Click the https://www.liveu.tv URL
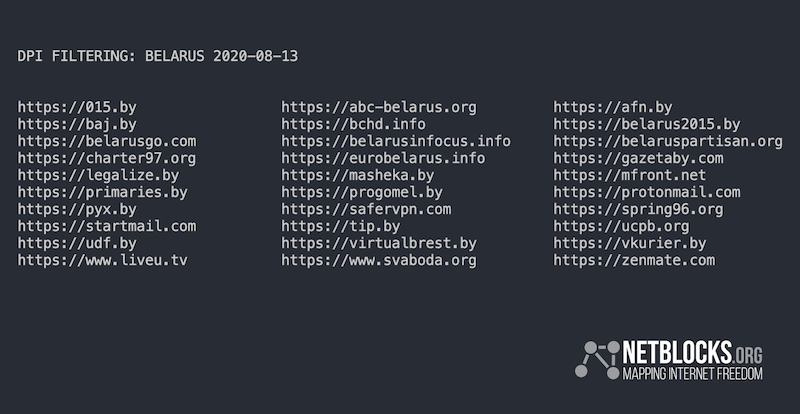Viewport: 800px width, 414px height. pos(103,260)
